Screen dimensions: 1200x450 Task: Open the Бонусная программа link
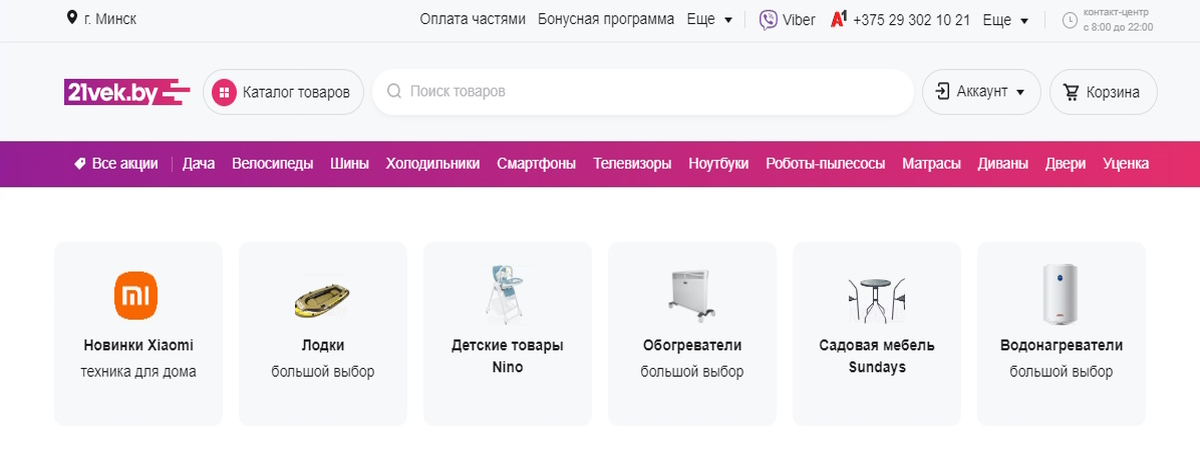(606, 20)
